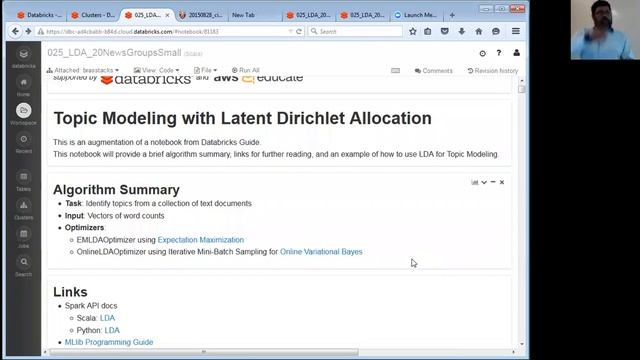640x360 pixels.
Task: Open Jobs in the sidebar
Action: (x=24, y=238)
